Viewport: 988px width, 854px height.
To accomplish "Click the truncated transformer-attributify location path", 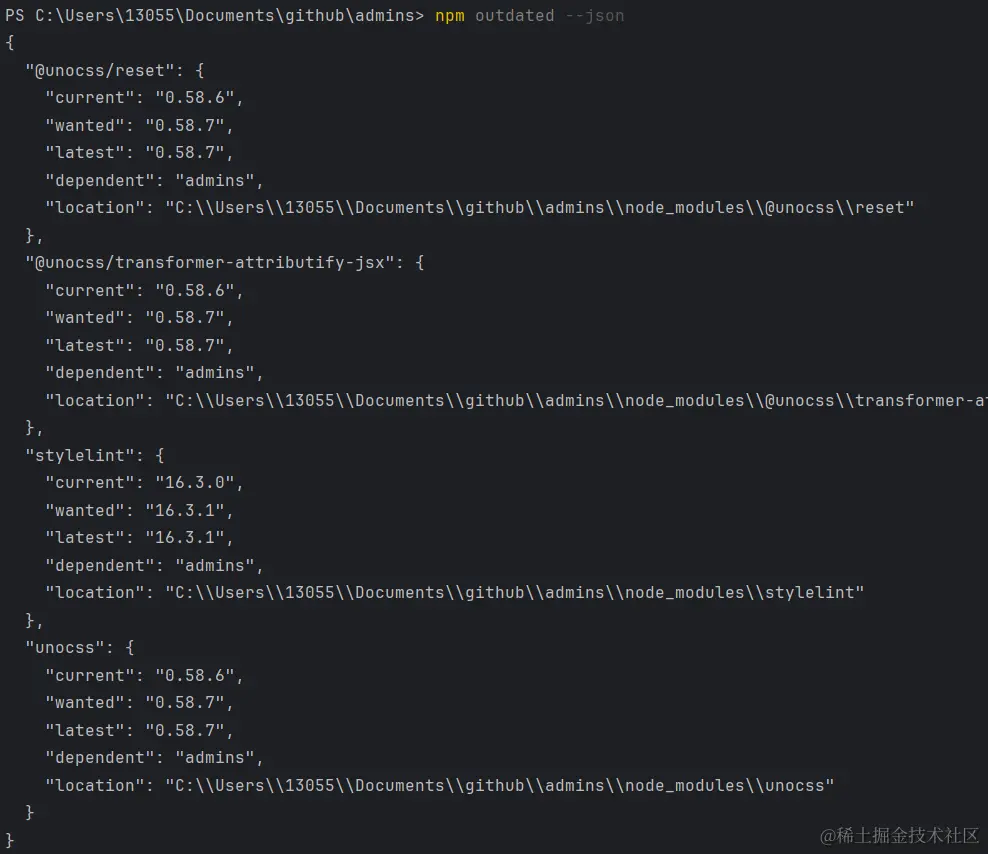I will point(575,400).
